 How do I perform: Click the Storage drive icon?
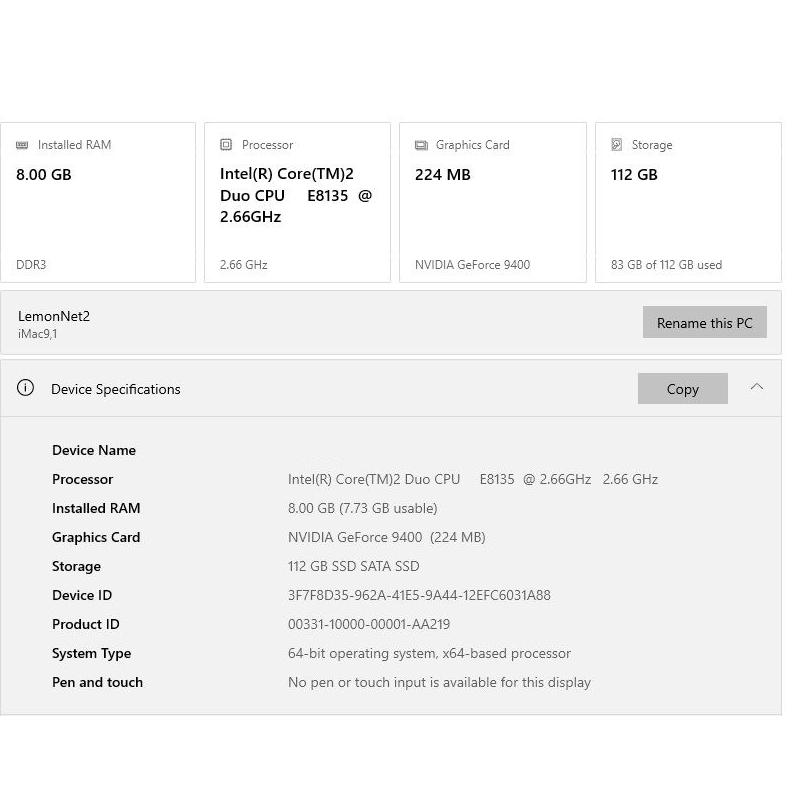tap(617, 144)
